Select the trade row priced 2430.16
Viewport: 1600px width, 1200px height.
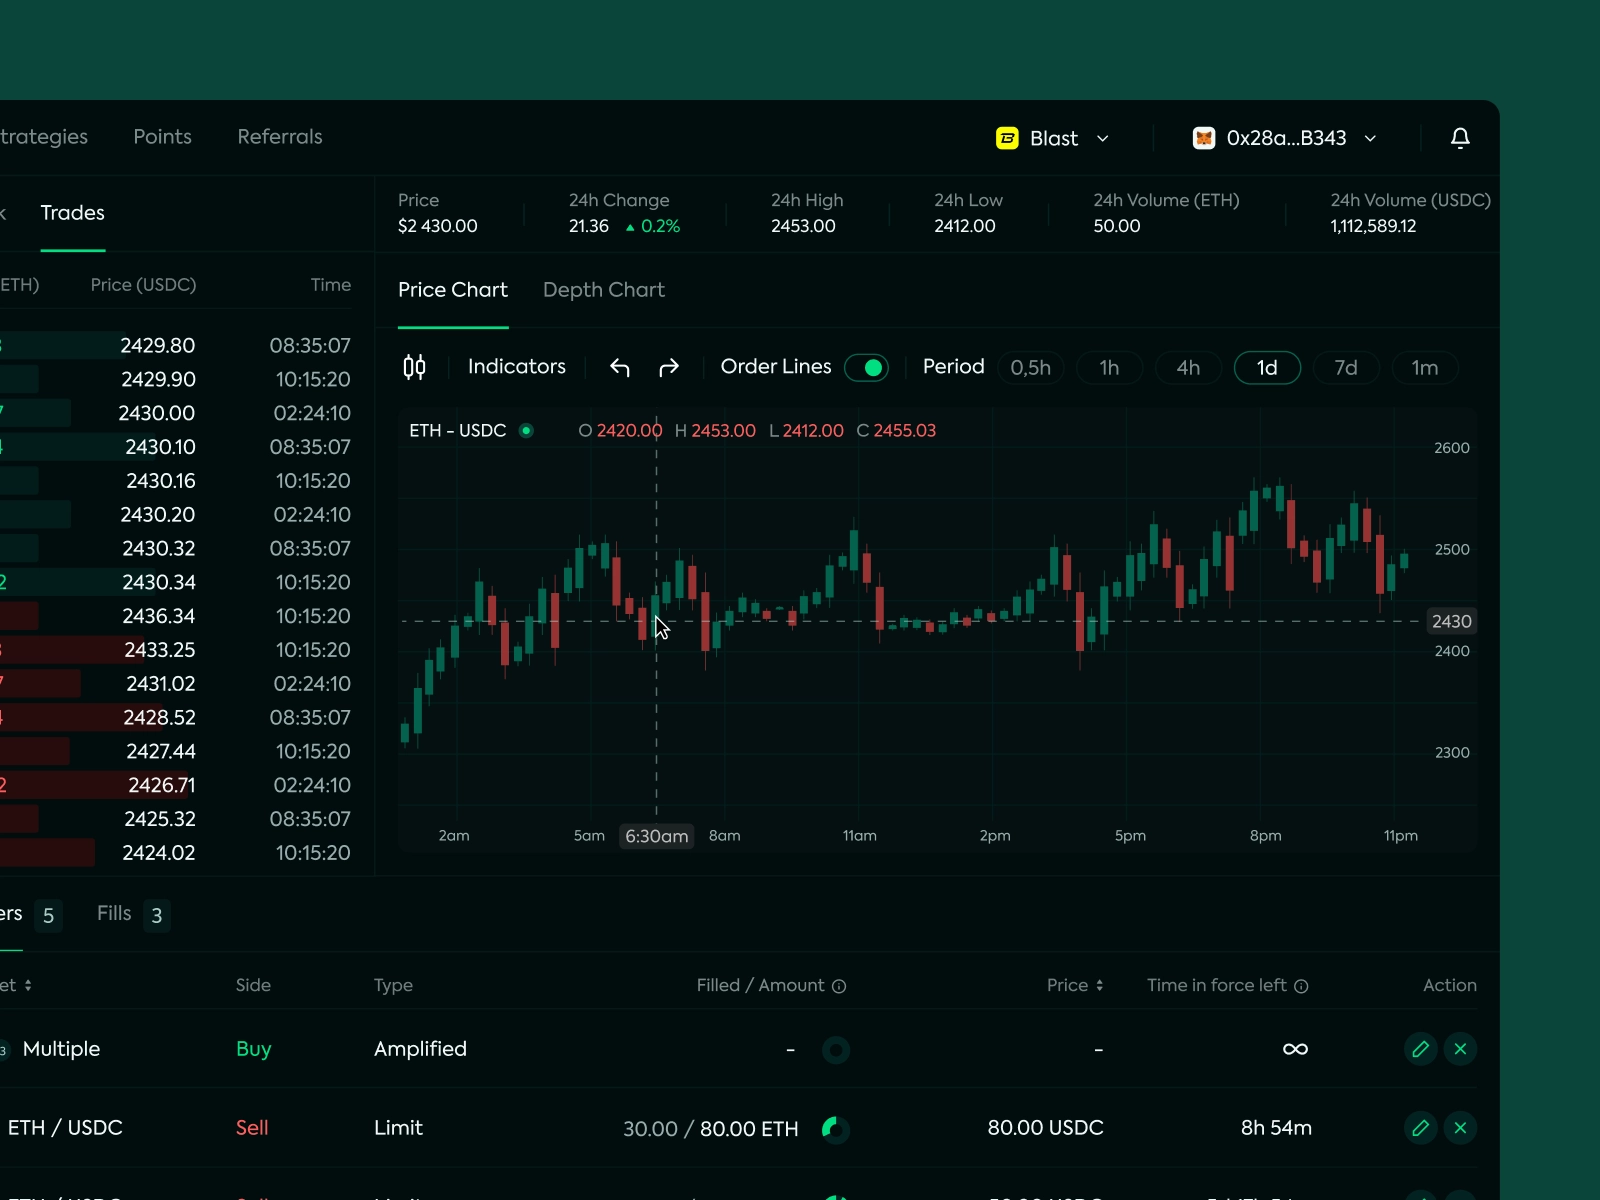pyautogui.click(x=175, y=481)
